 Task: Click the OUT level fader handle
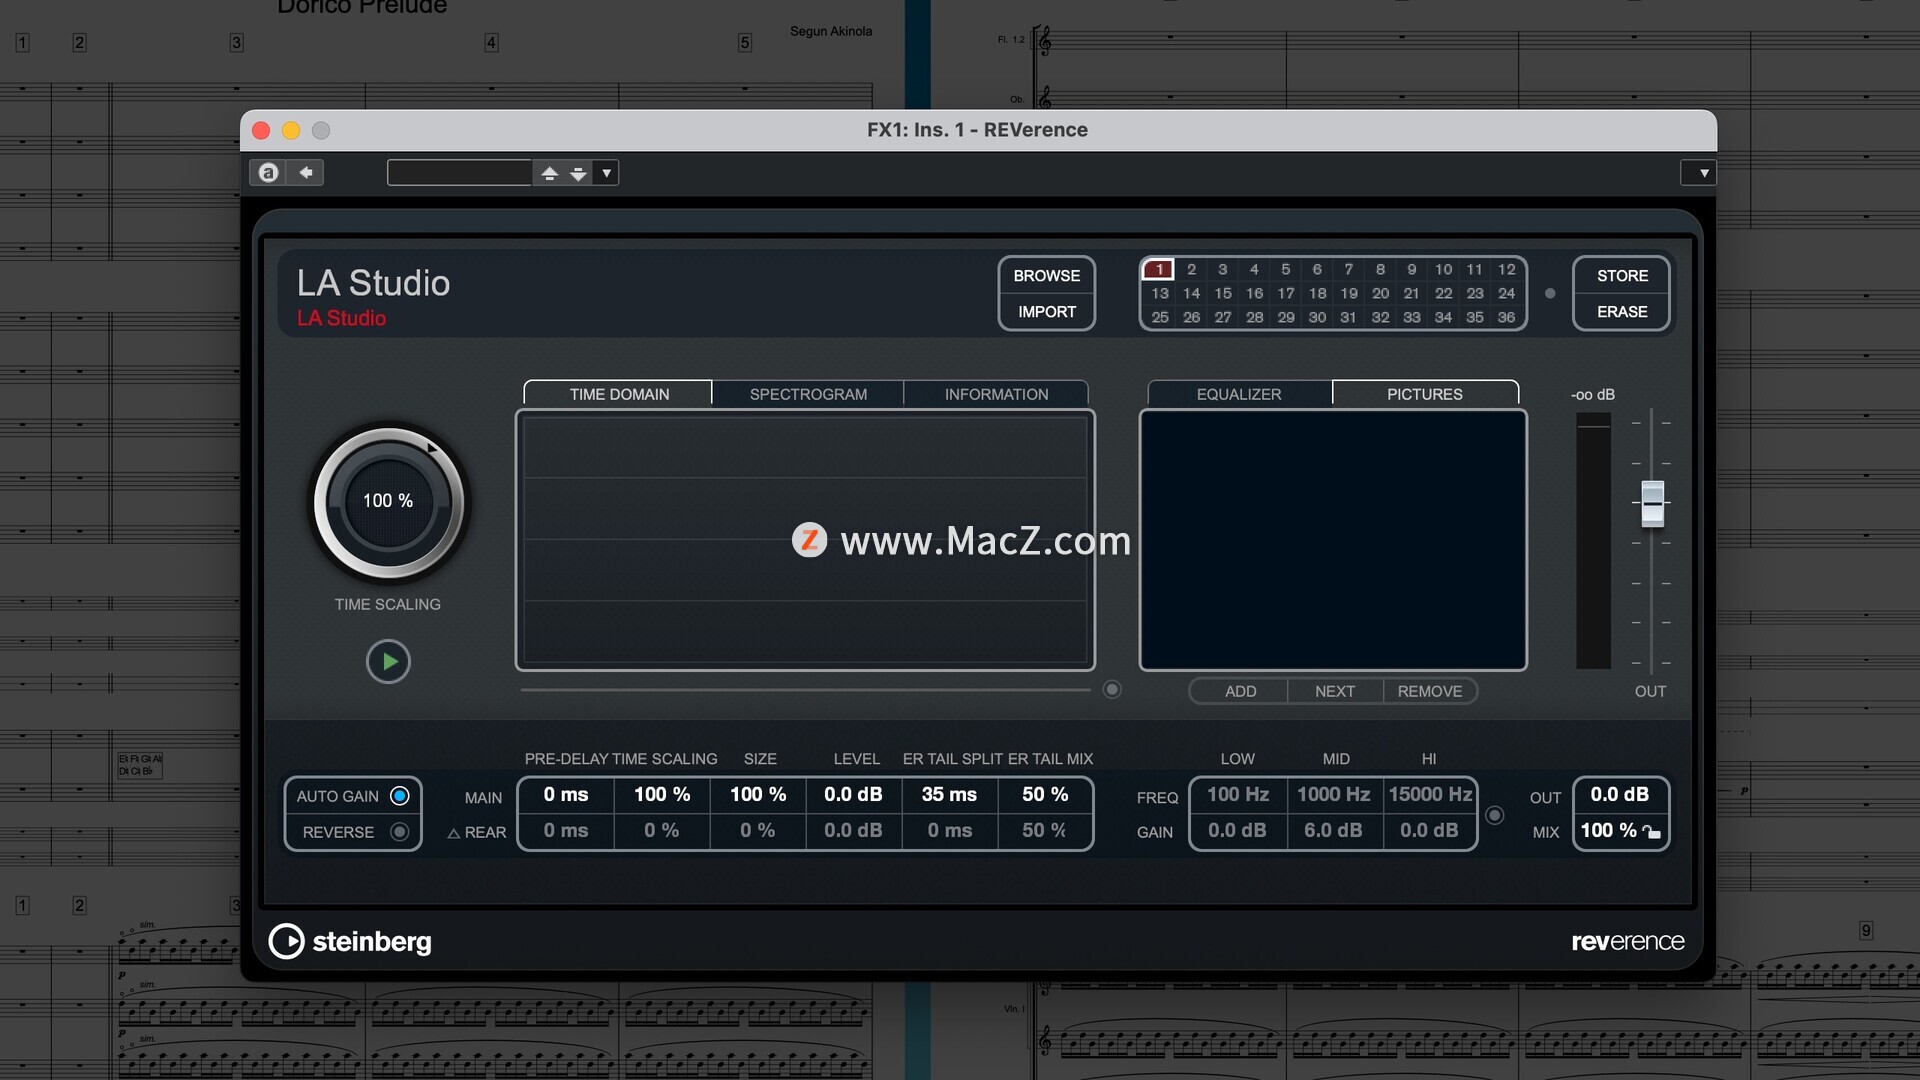coord(1653,503)
